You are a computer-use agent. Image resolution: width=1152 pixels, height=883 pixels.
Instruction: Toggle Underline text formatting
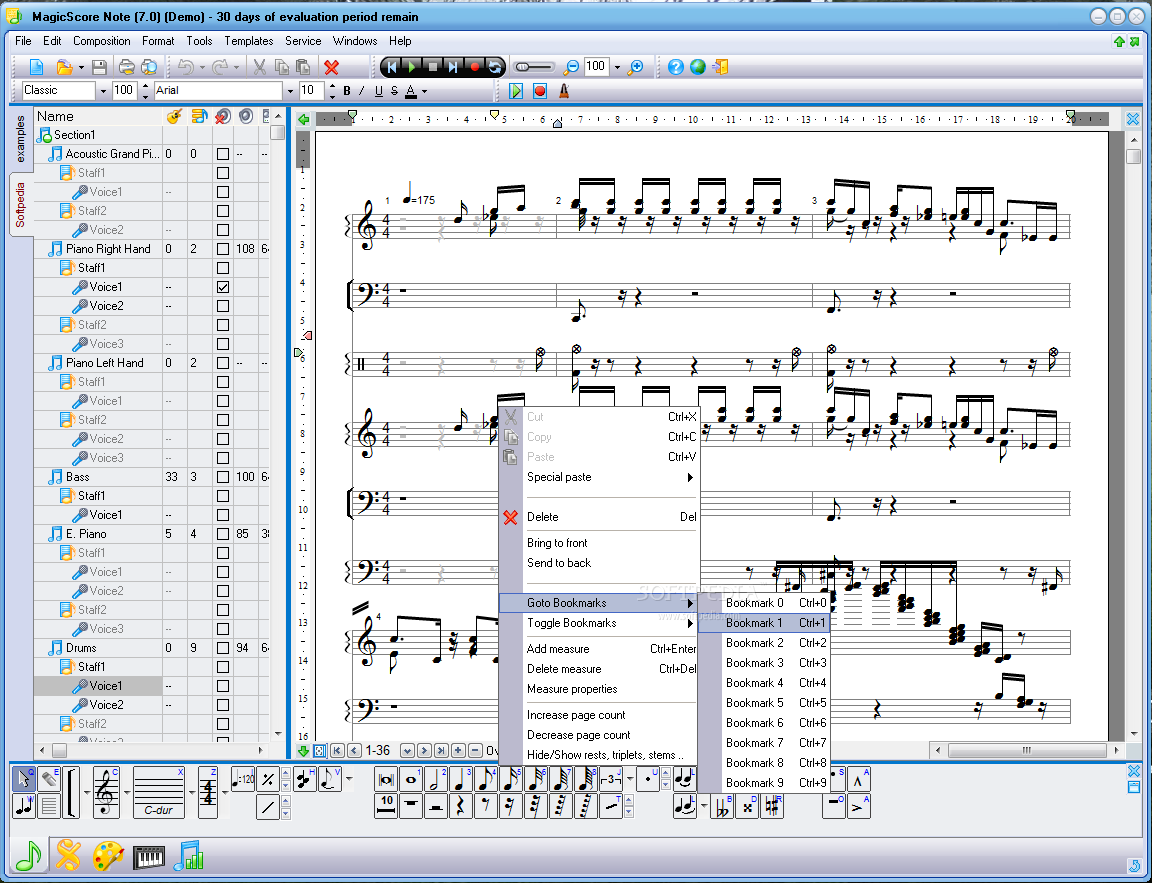coord(378,90)
